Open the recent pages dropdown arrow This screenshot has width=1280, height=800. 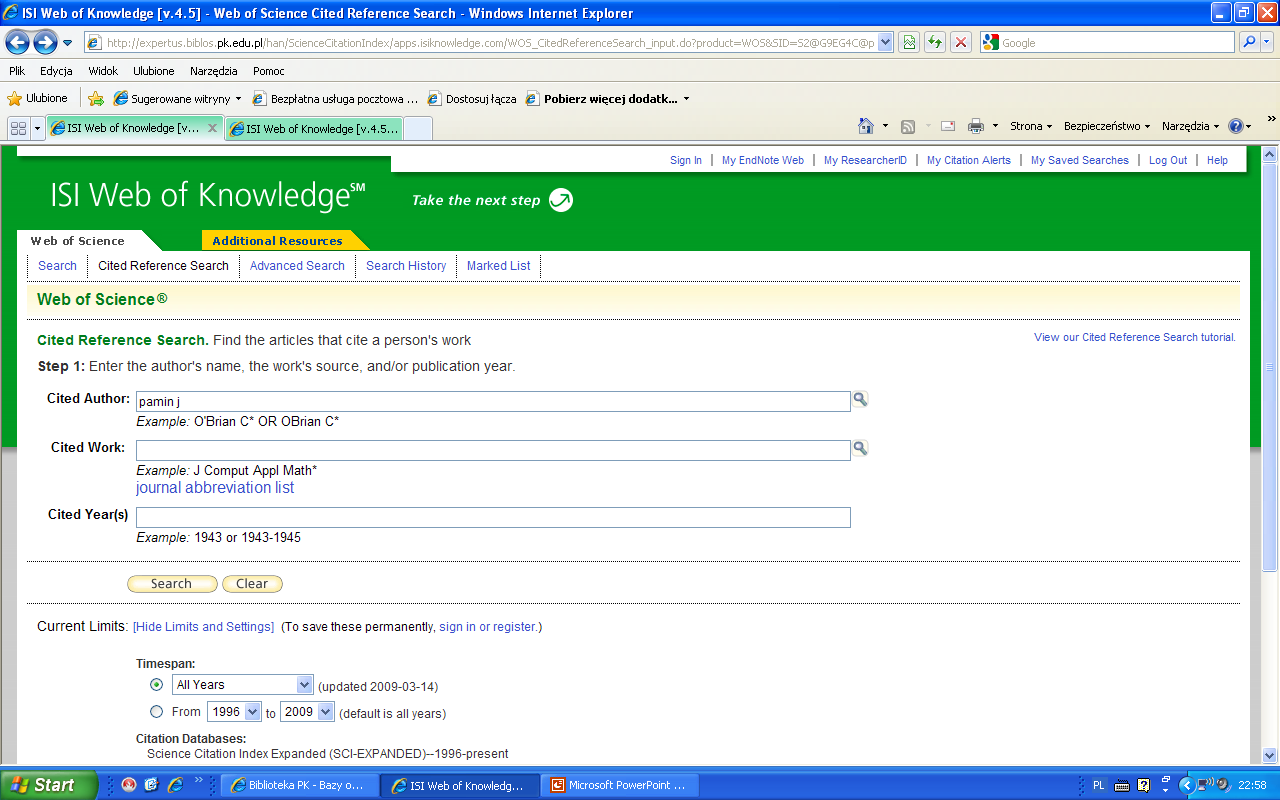(67, 43)
